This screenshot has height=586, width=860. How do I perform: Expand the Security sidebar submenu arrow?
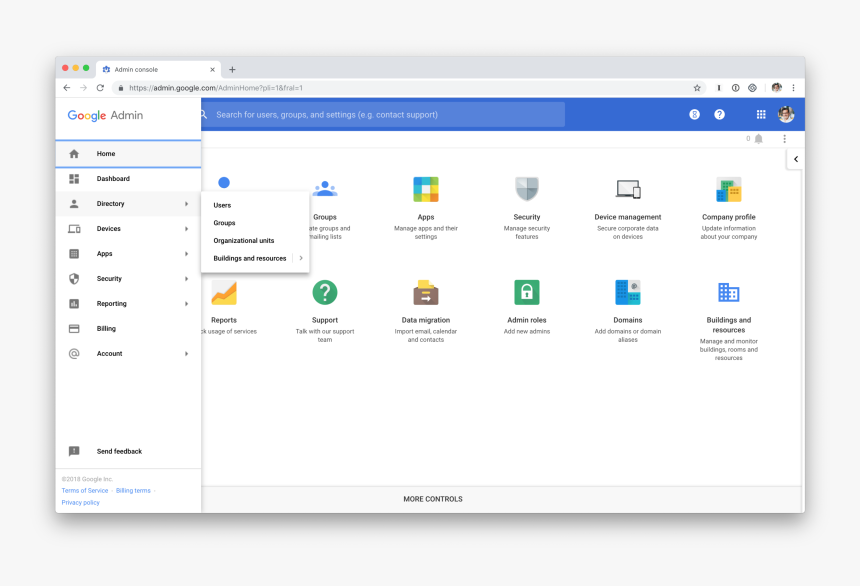(186, 279)
